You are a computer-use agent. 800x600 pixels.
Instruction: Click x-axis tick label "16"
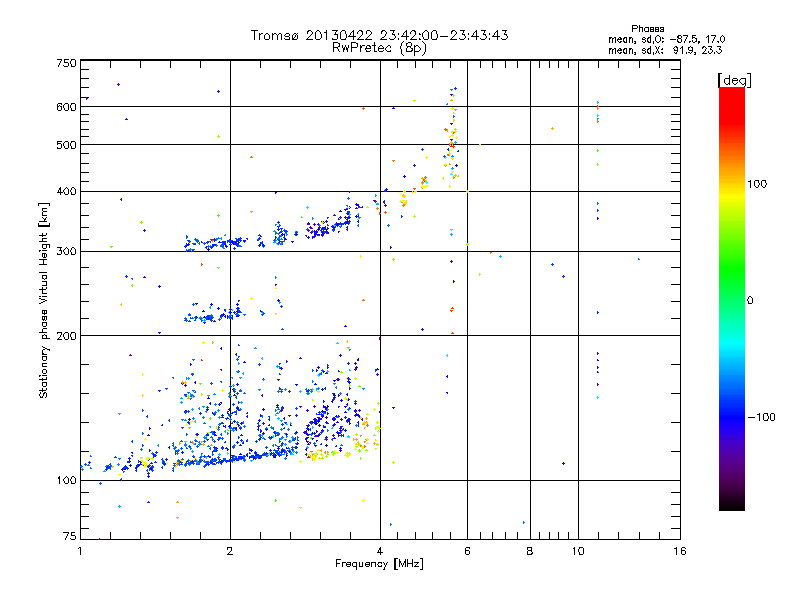click(680, 551)
